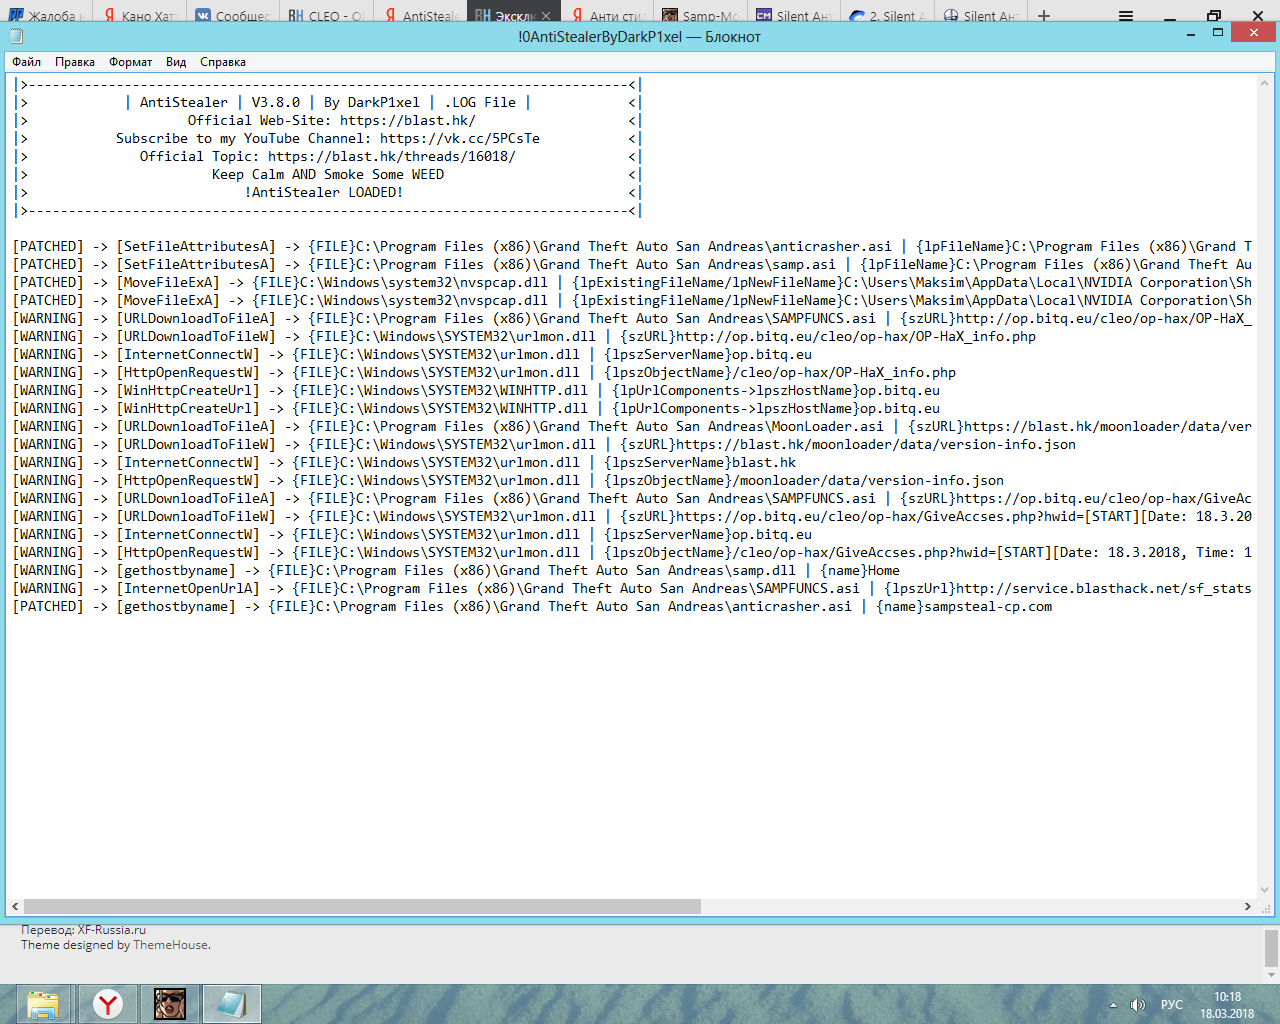Open the browser hamburger menu
The width and height of the screenshot is (1280, 1024).
[1126, 15]
